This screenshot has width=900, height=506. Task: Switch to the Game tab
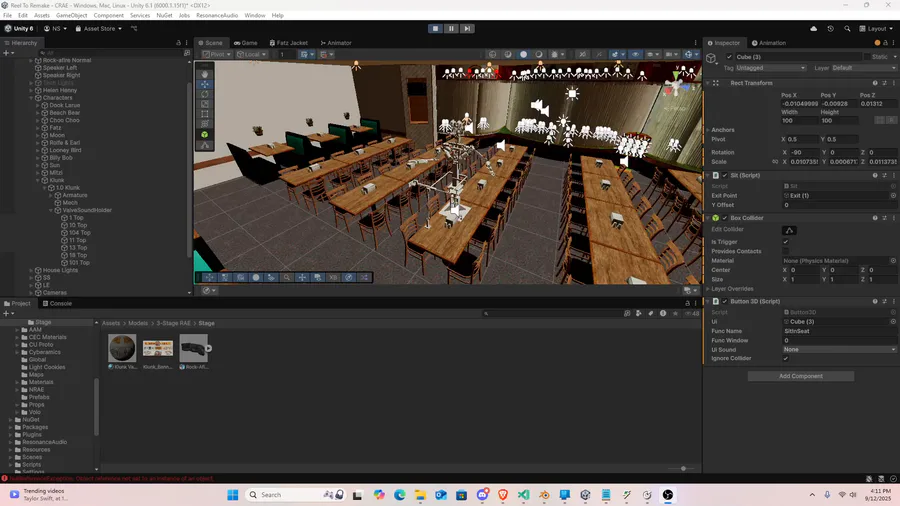point(246,43)
